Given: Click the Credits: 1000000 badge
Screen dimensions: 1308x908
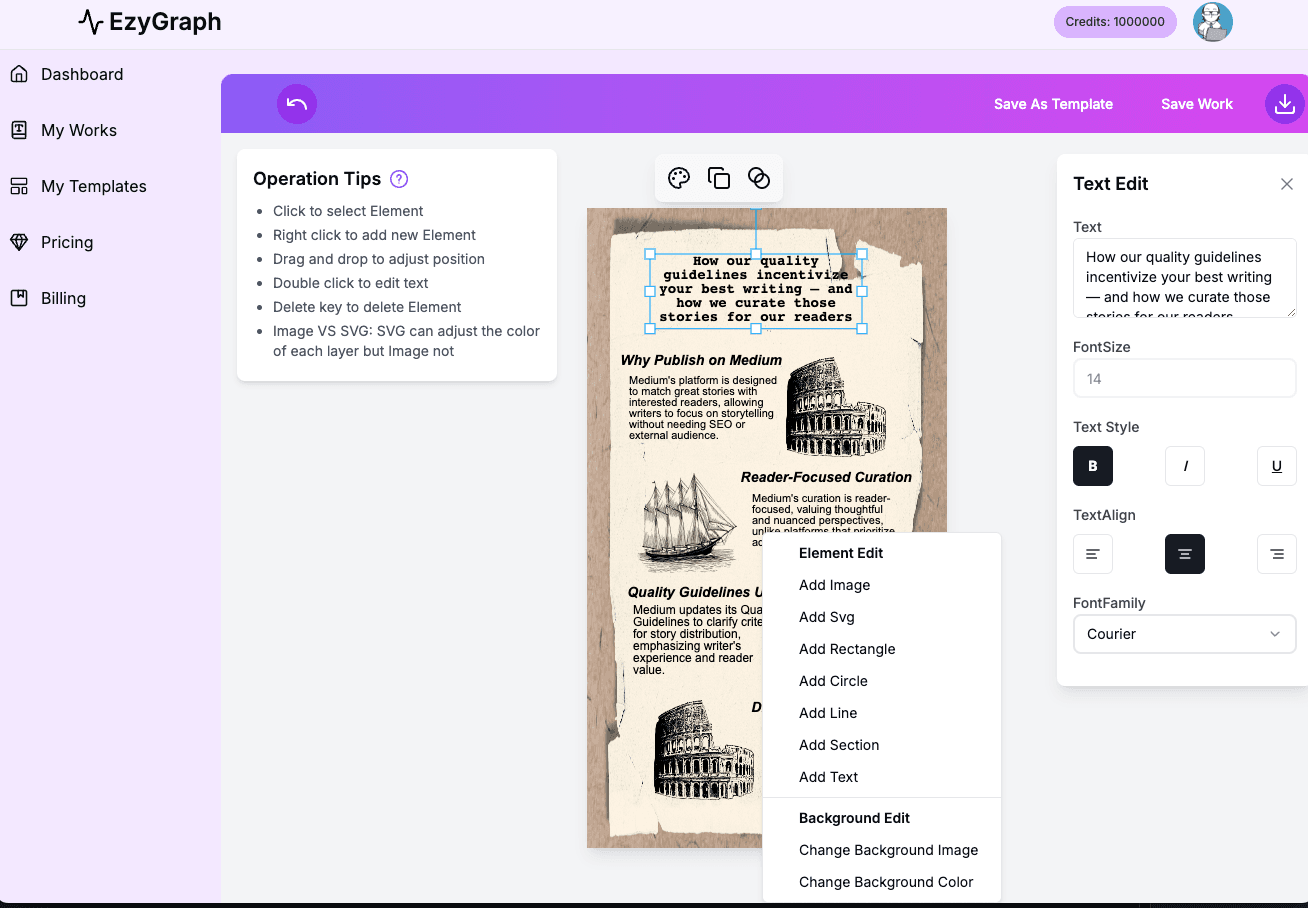Looking at the screenshot, I should point(1115,21).
